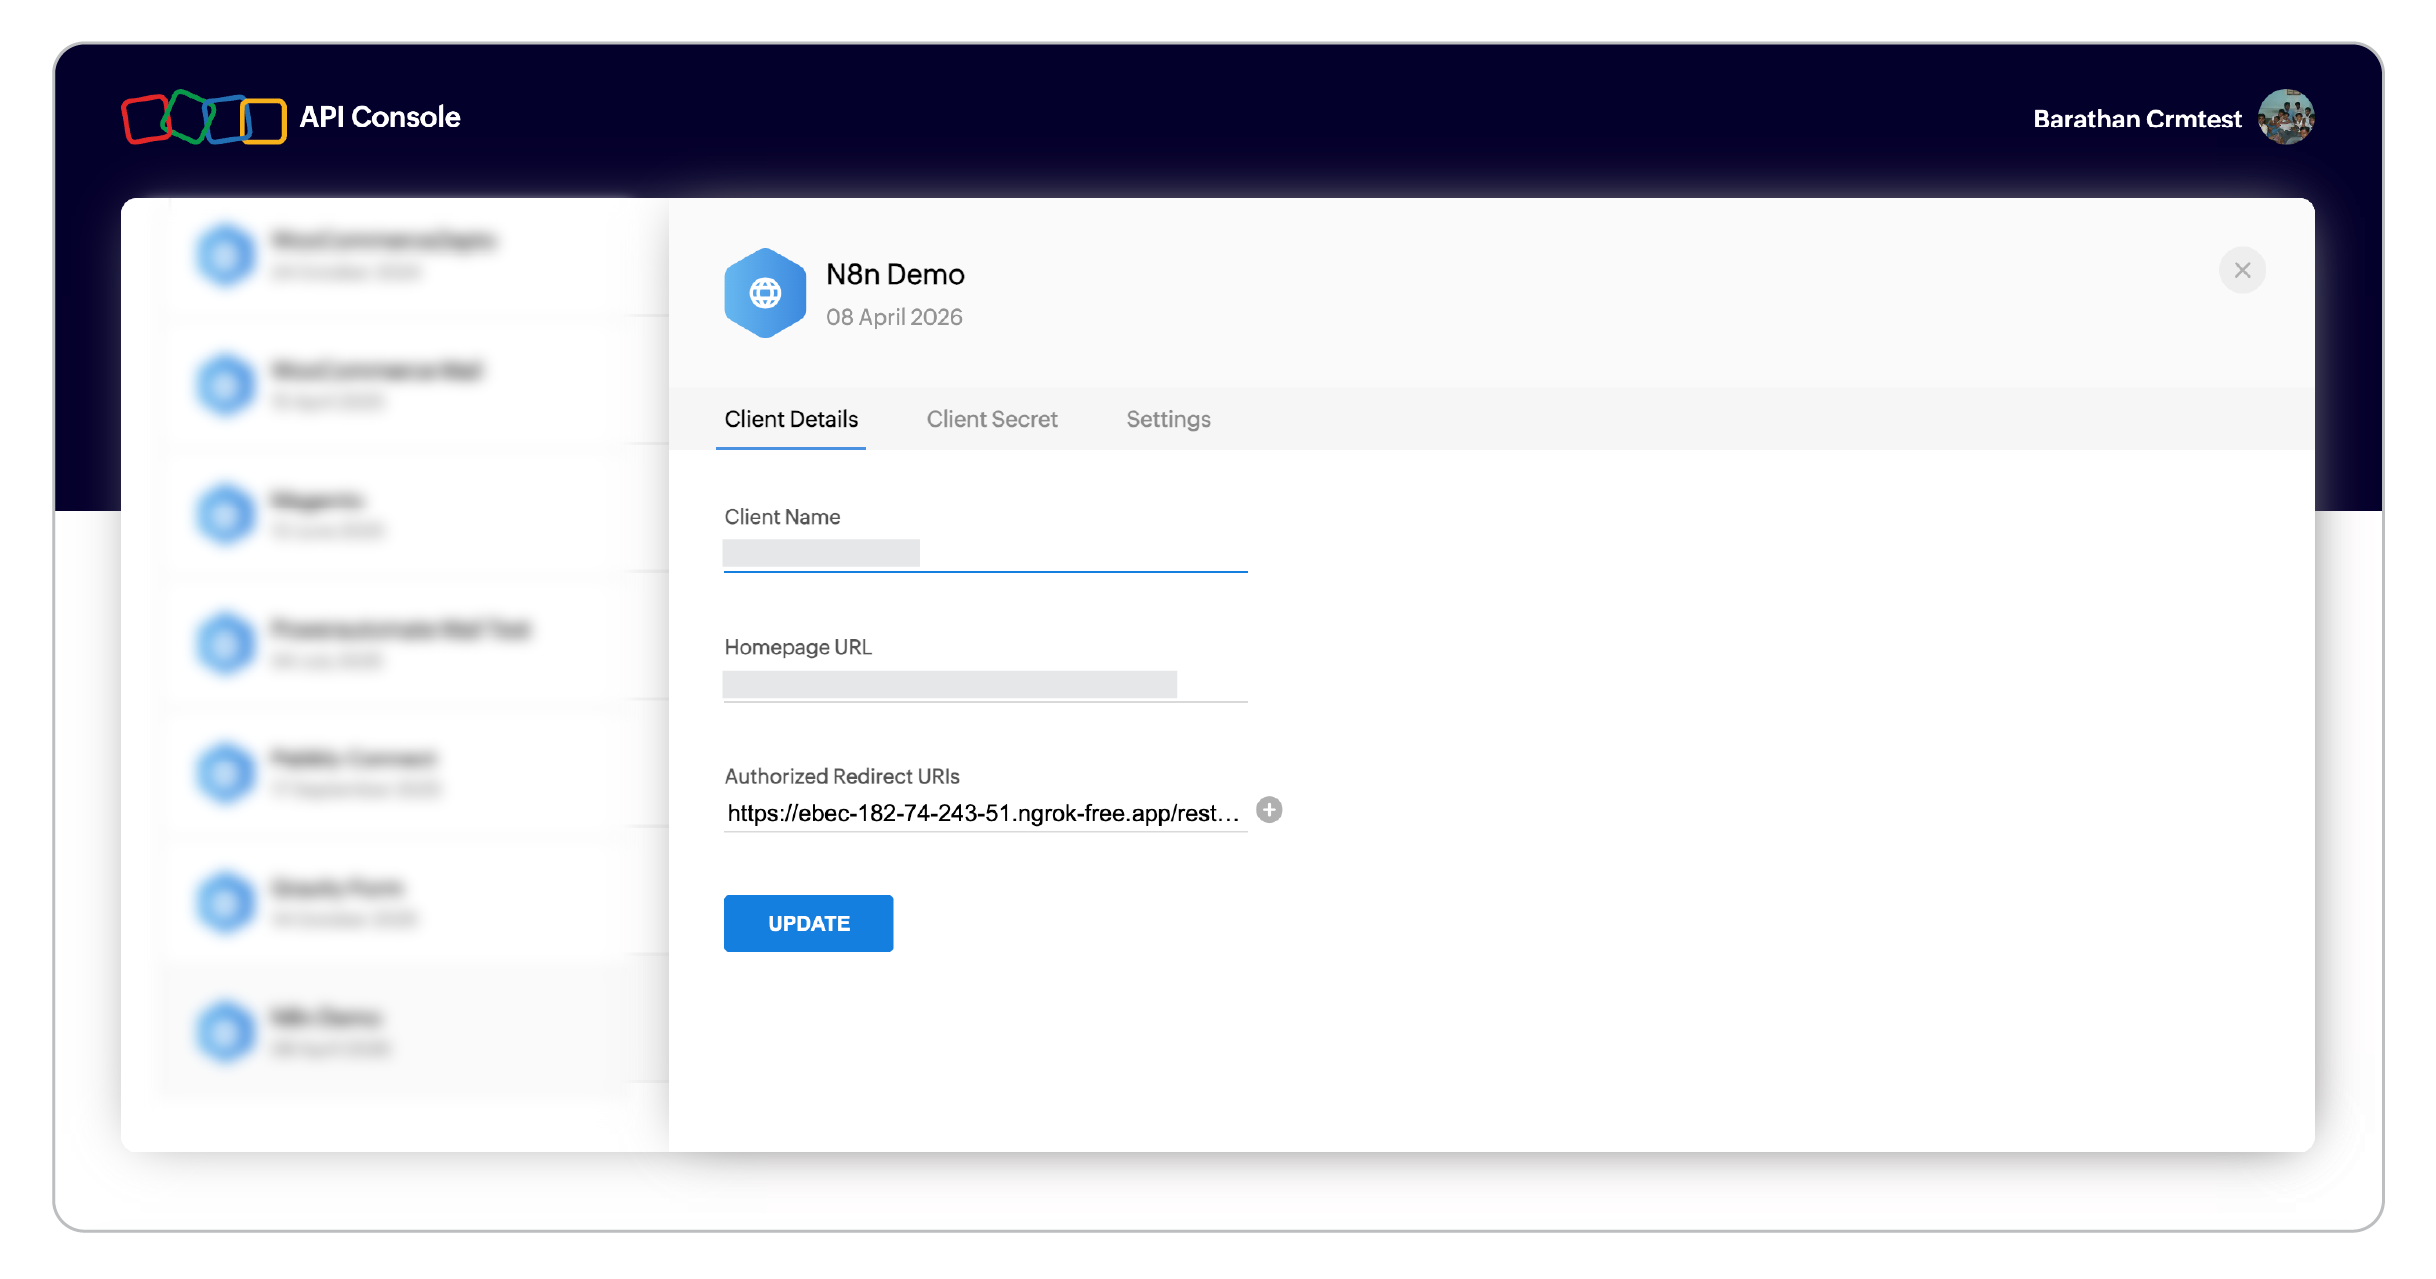Image resolution: width=2436 pixels, height=1279 pixels.
Task: Go to the Settings tab
Action: point(1168,419)
